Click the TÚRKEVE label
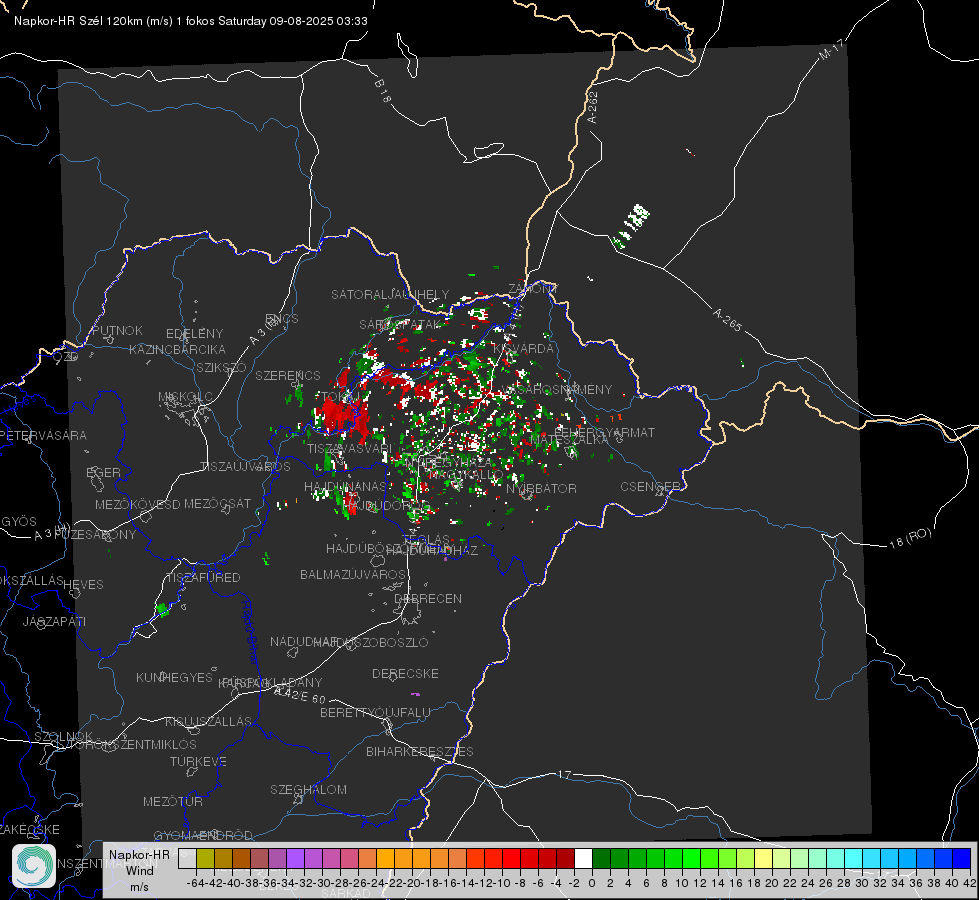 point(199,761)
